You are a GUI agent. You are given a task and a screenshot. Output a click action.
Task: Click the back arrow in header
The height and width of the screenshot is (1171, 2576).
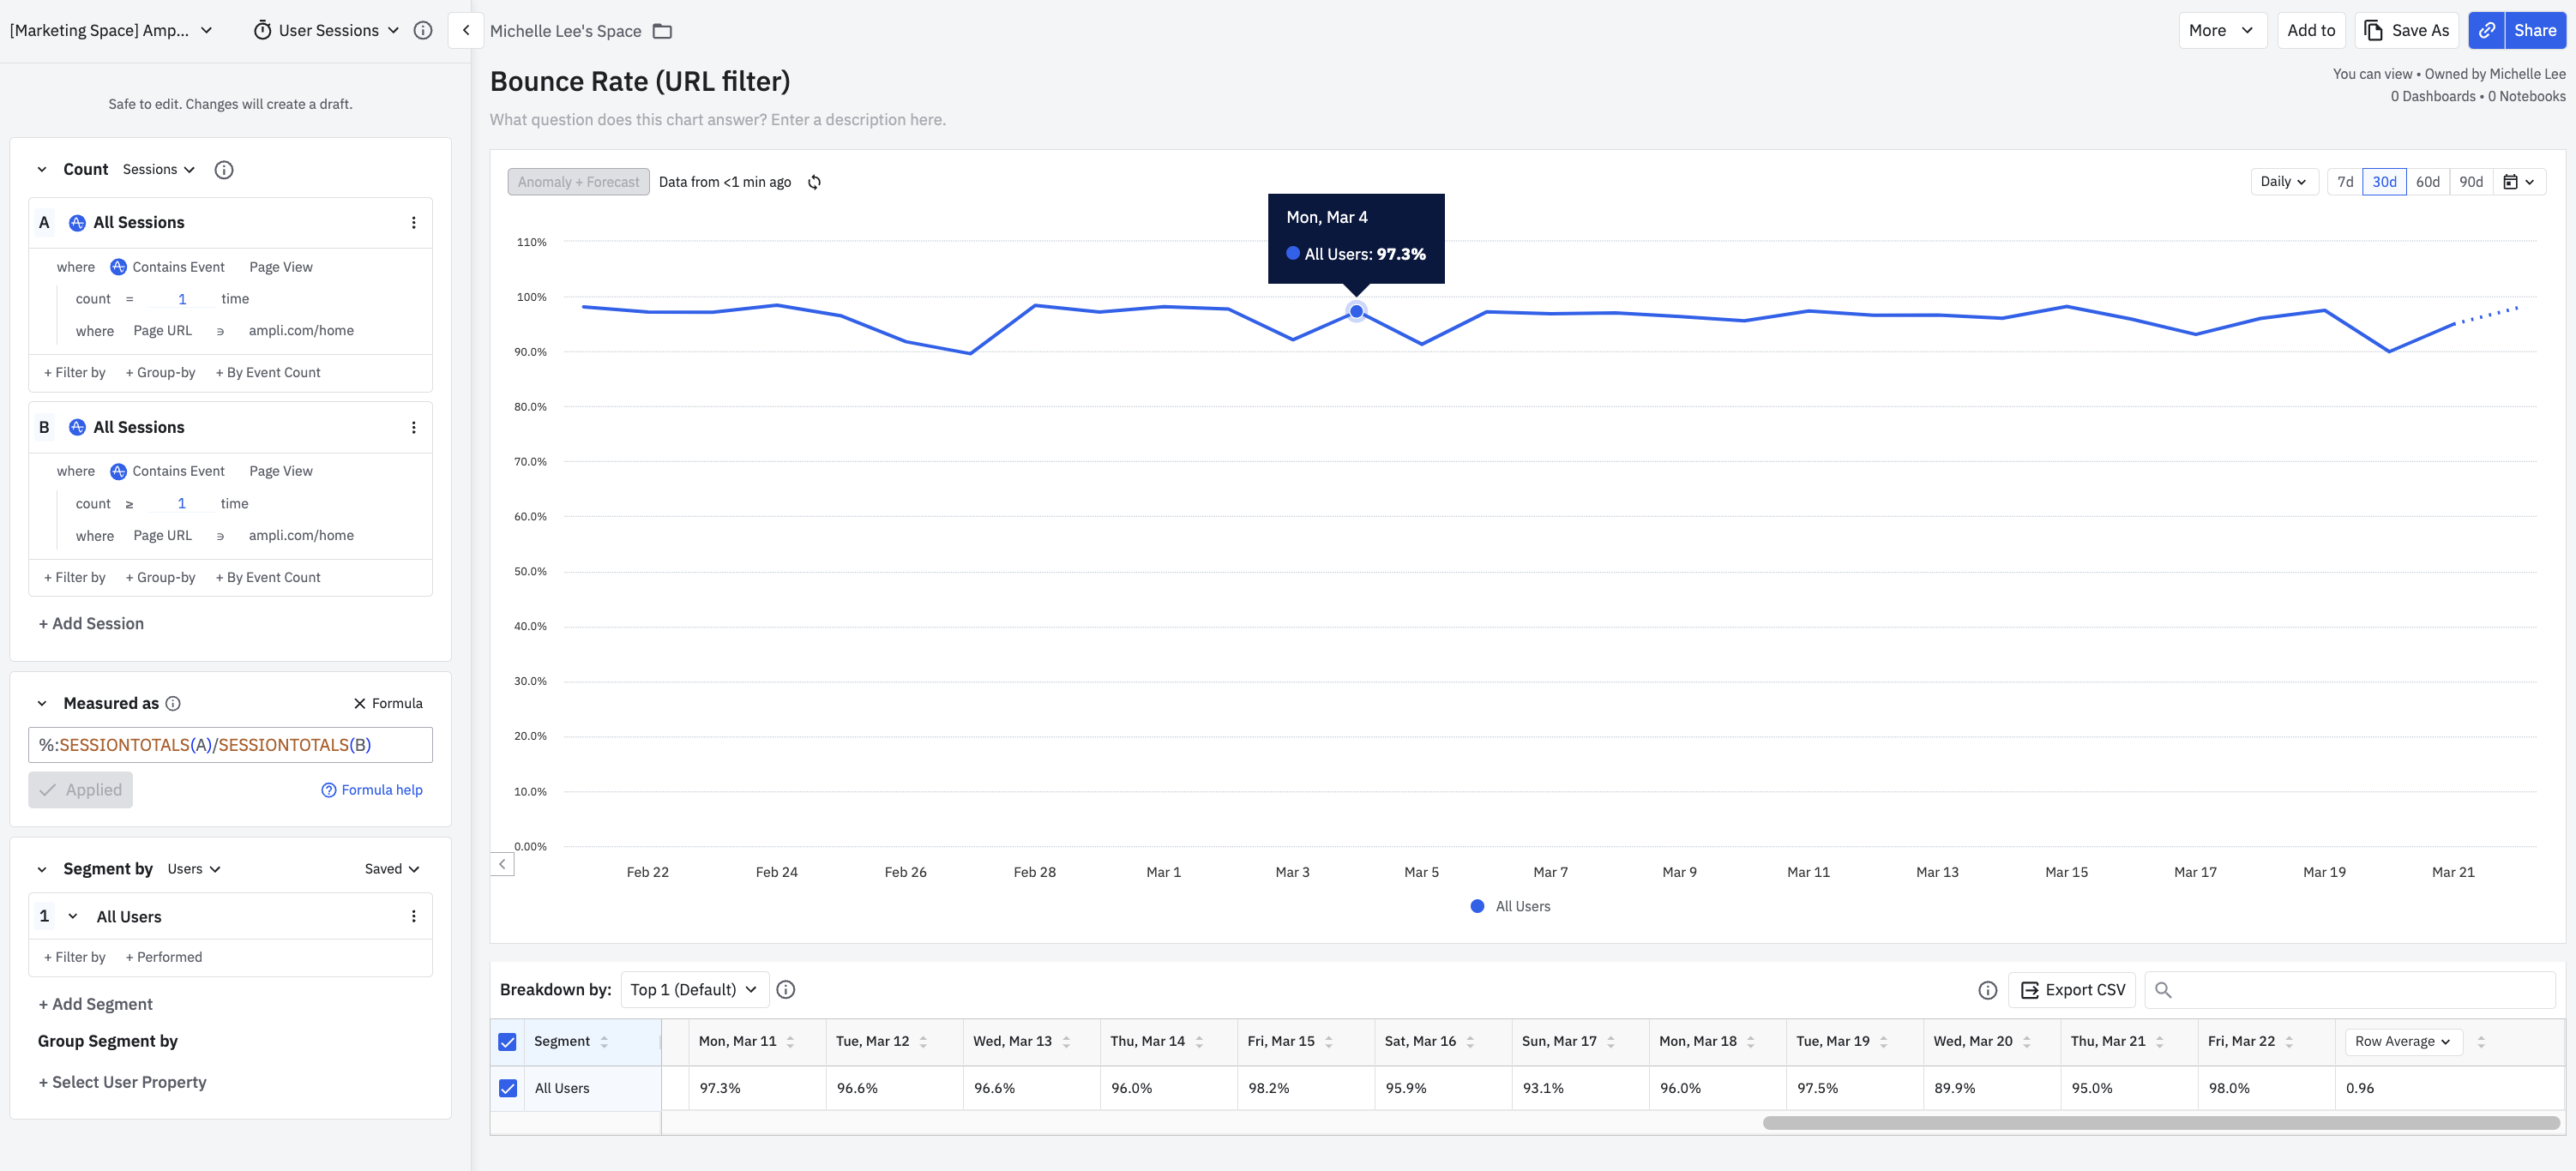pyautogui.click(x=466, y=31)
